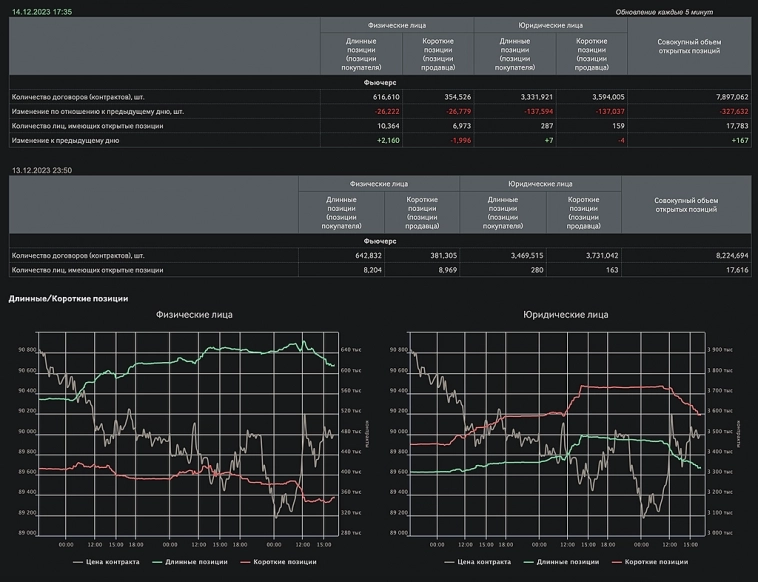Click the 'Юридические лица' chart title
The width and height of the screenshot is (758, 582).
(565, 315)
